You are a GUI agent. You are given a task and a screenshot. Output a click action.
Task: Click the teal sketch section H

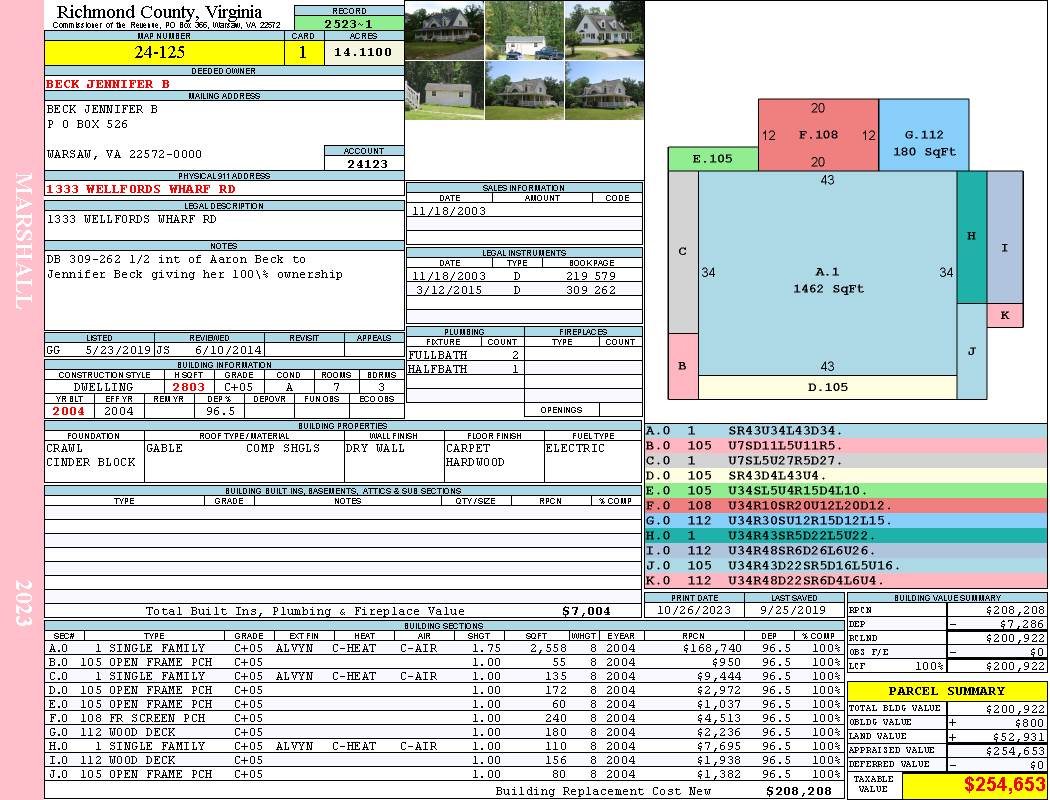tap(971, 236)
